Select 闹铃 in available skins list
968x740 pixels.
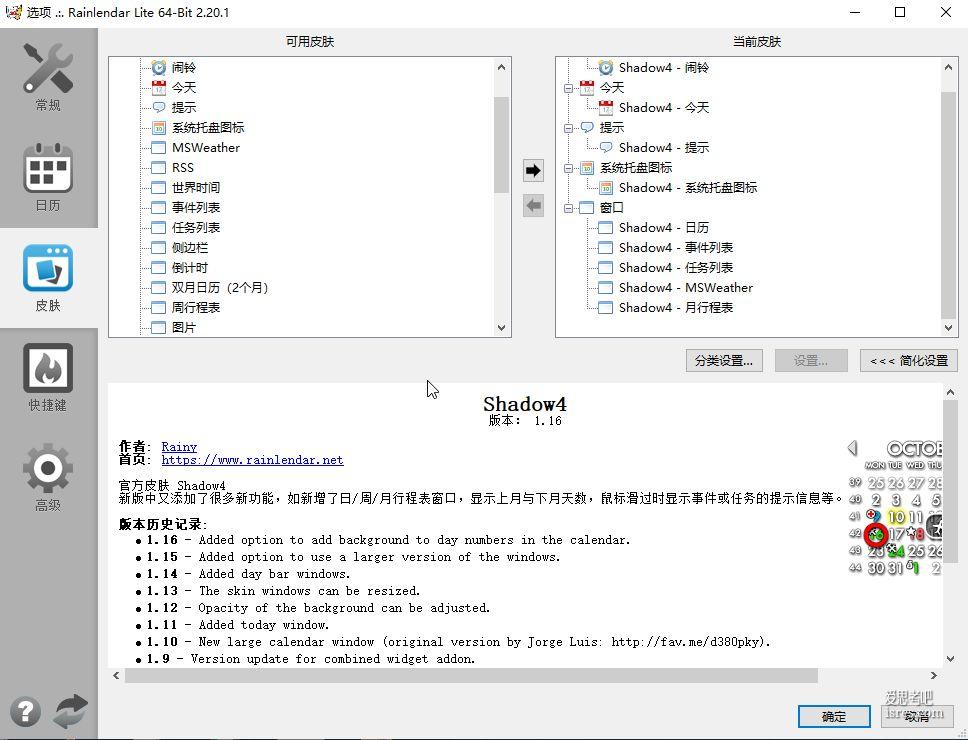(x=183, y=67)
